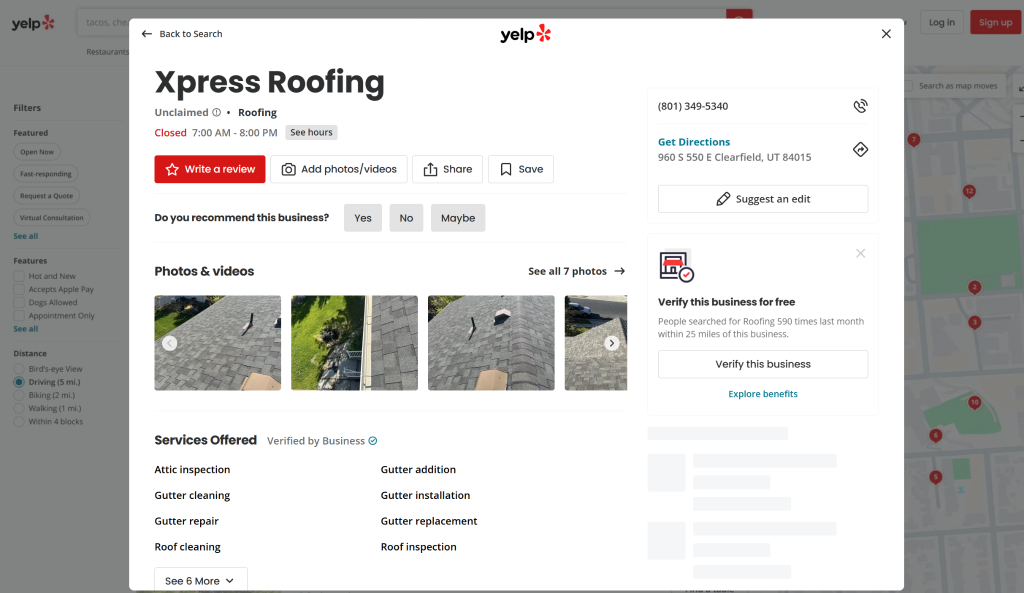Click the phone call icon beside the number
Image resolution: width=1024 pixels, height=593 pixels.
click(860, 106)
